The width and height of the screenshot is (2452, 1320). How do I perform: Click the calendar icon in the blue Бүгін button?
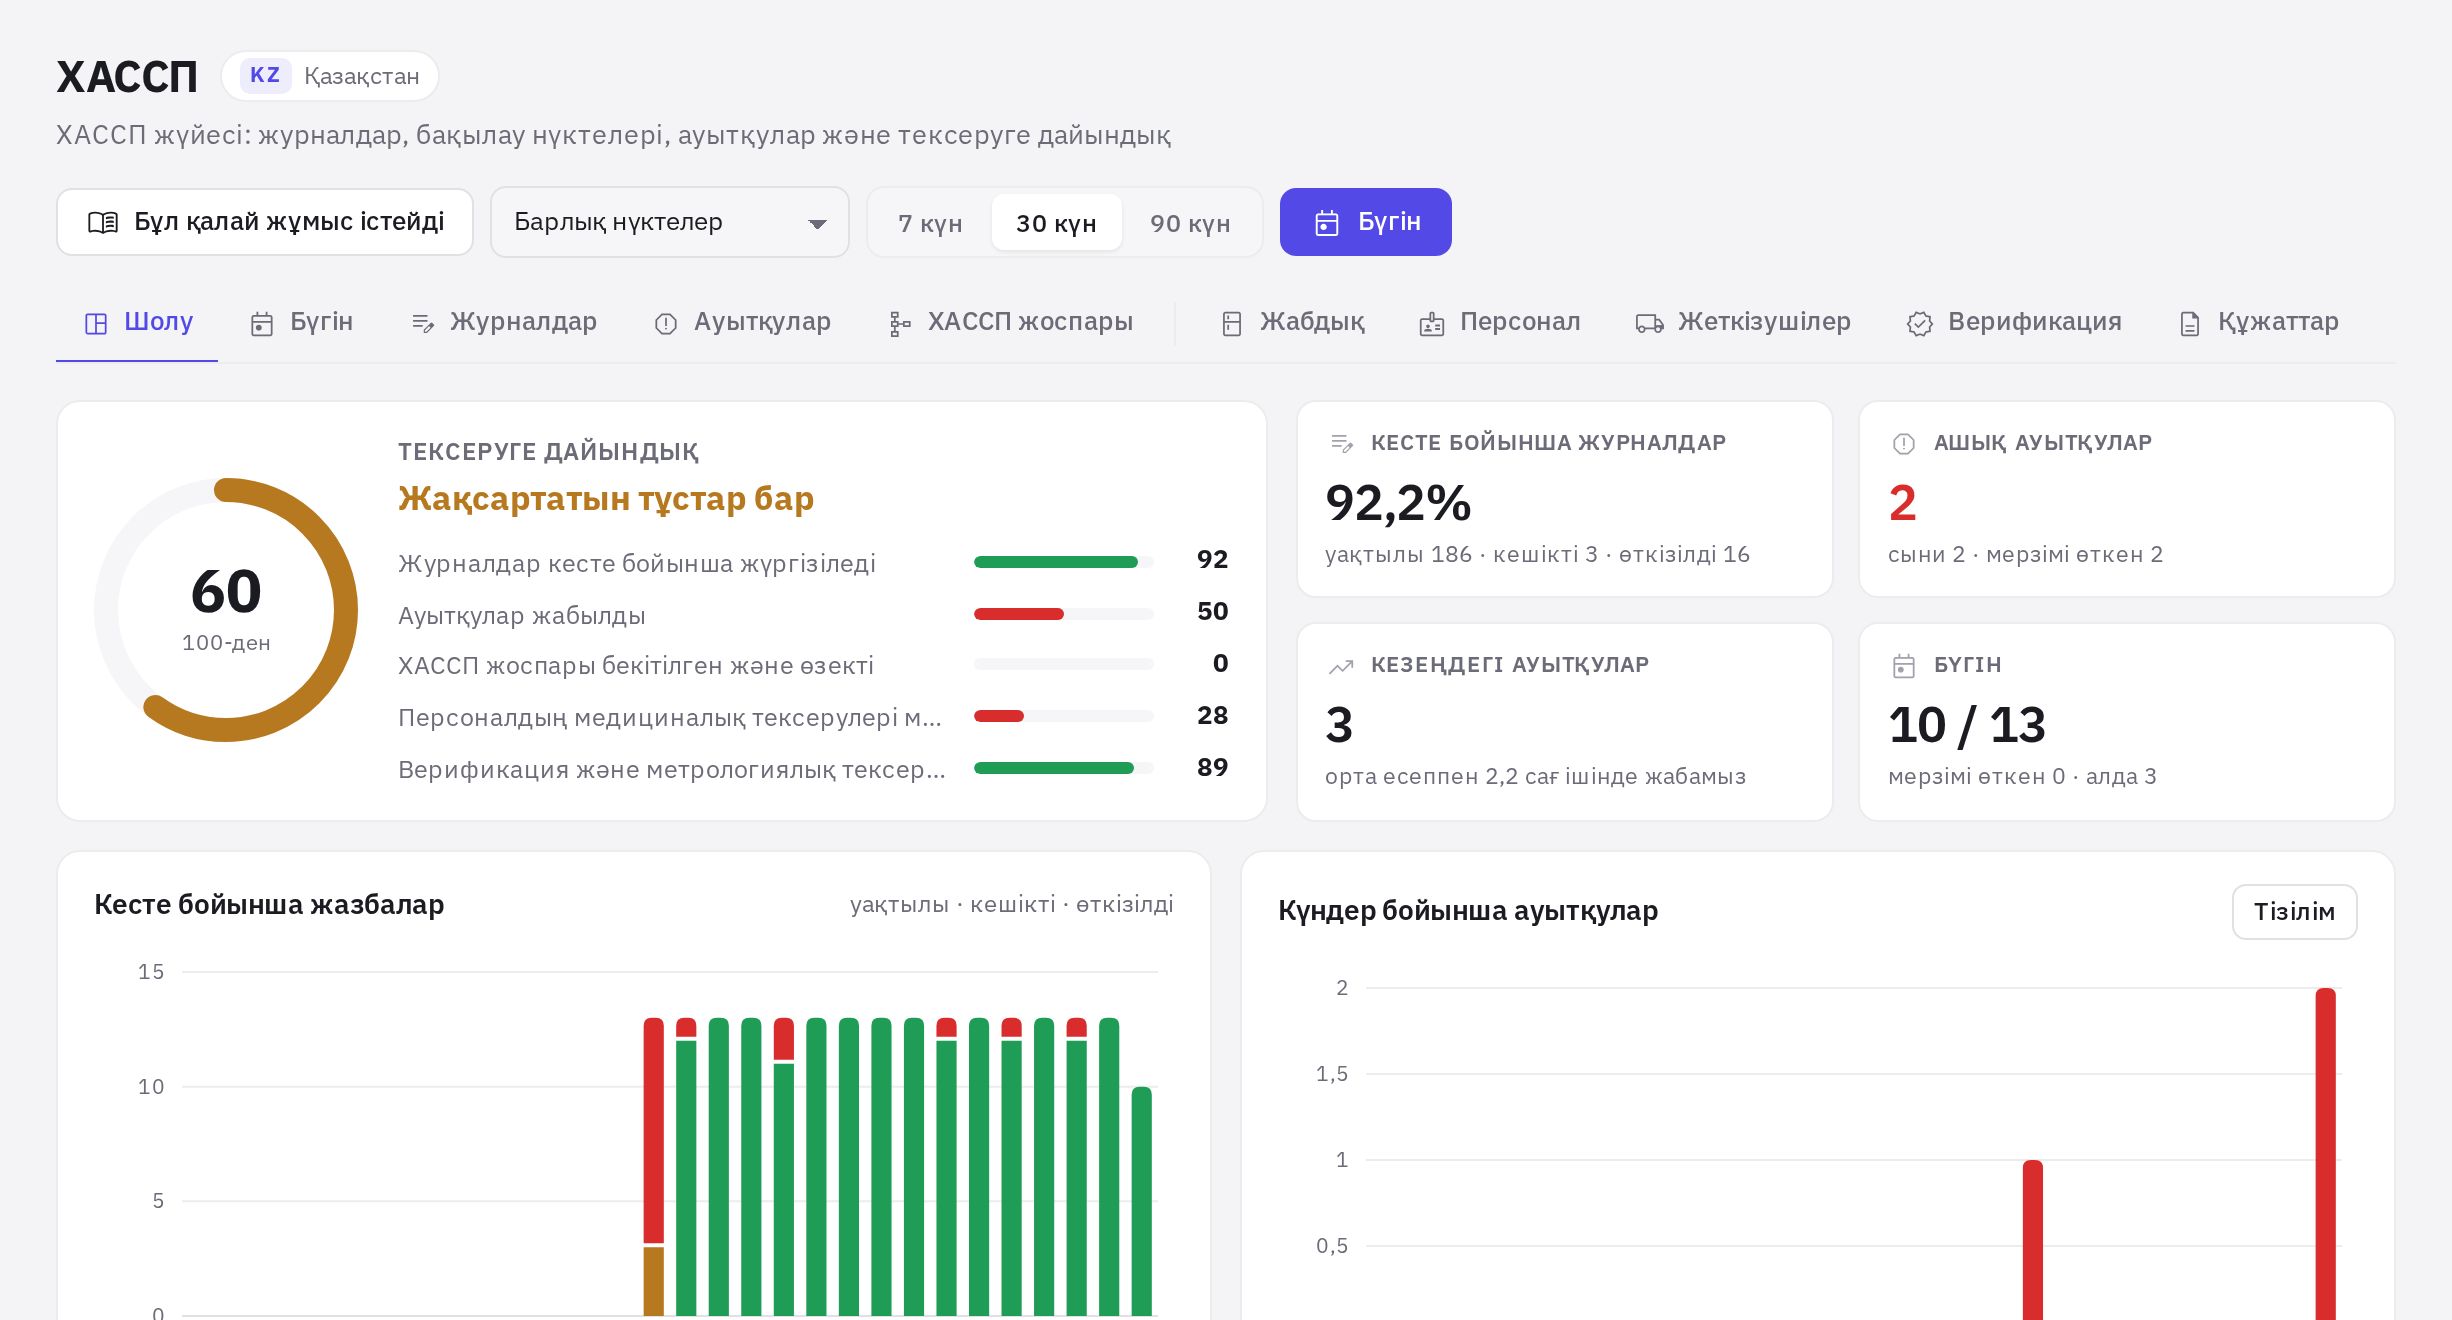1326,222
